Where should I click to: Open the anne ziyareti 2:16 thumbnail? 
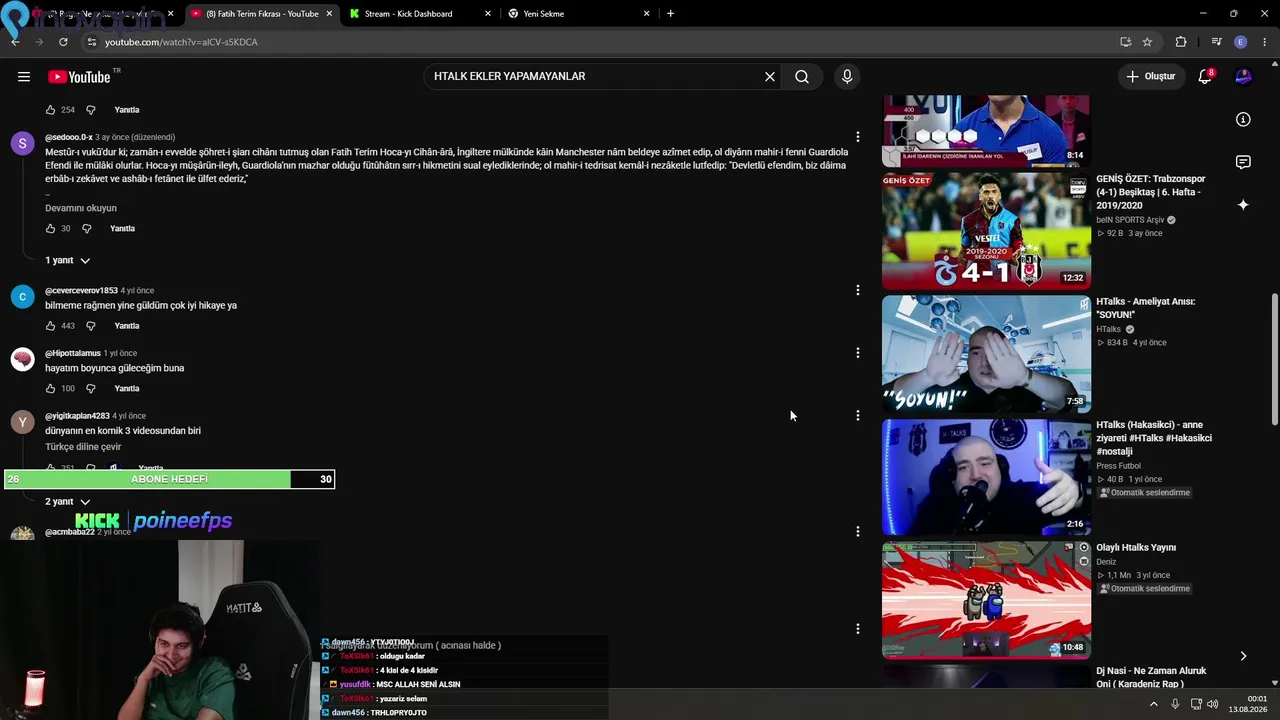986,477
